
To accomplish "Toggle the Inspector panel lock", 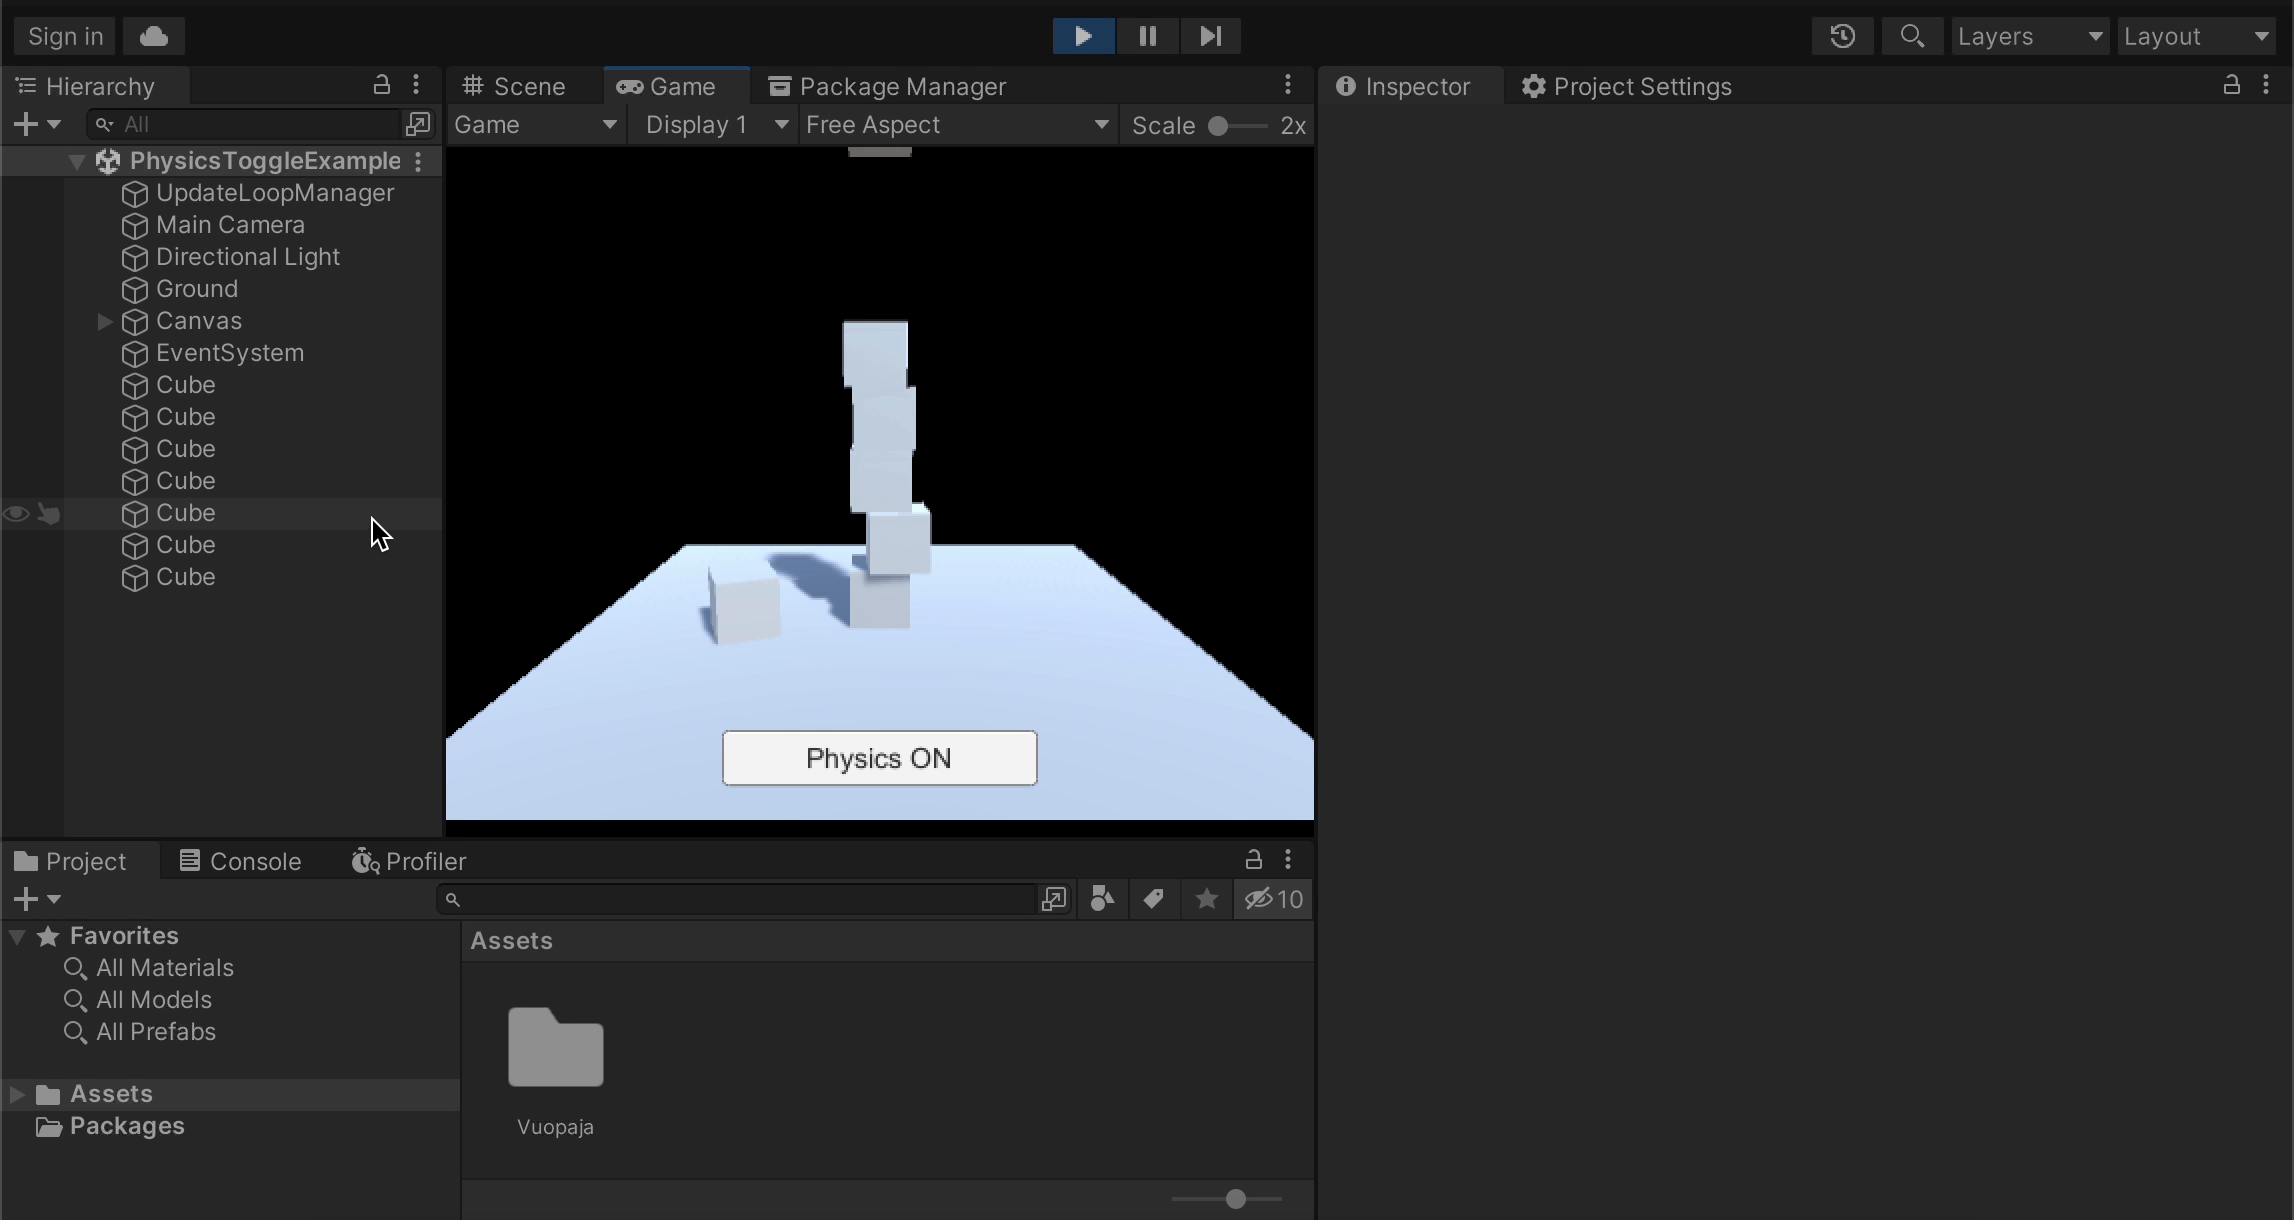I will pyautogui.click(x=2231, y=85).
